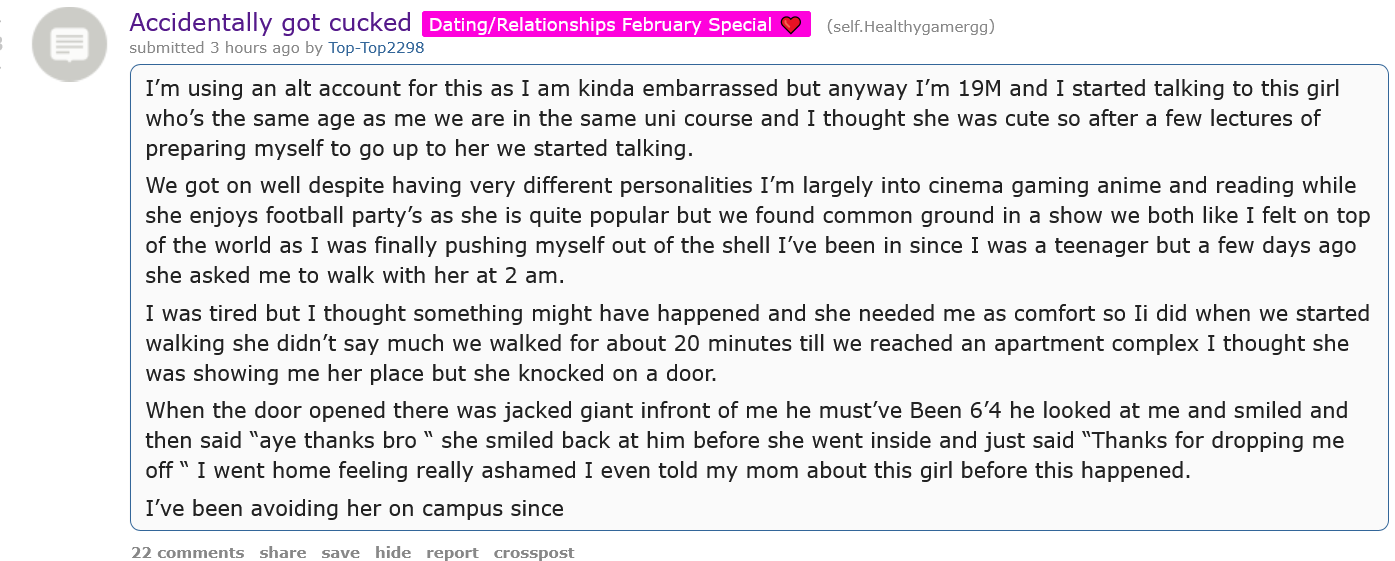1395x561 pixels.
Task: Click the final line "I've been avoiding her"
Action: [x=354, y=508]
